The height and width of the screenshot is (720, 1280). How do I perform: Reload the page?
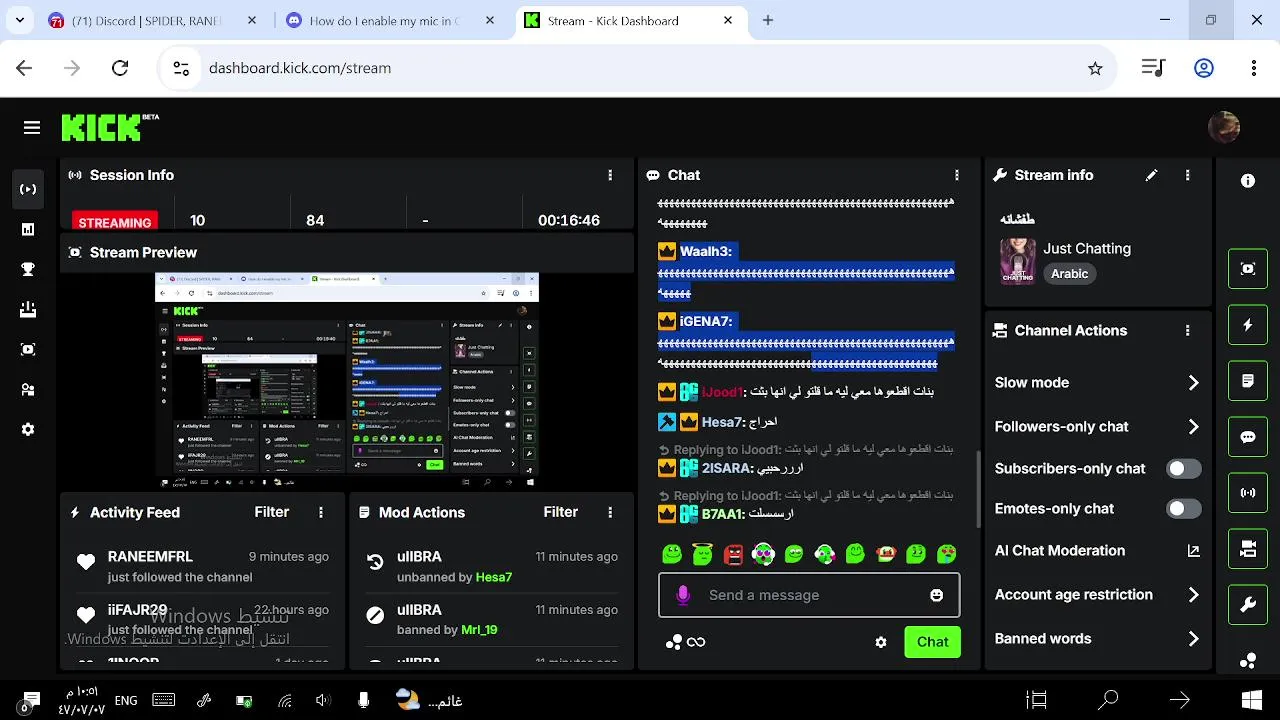120,68
